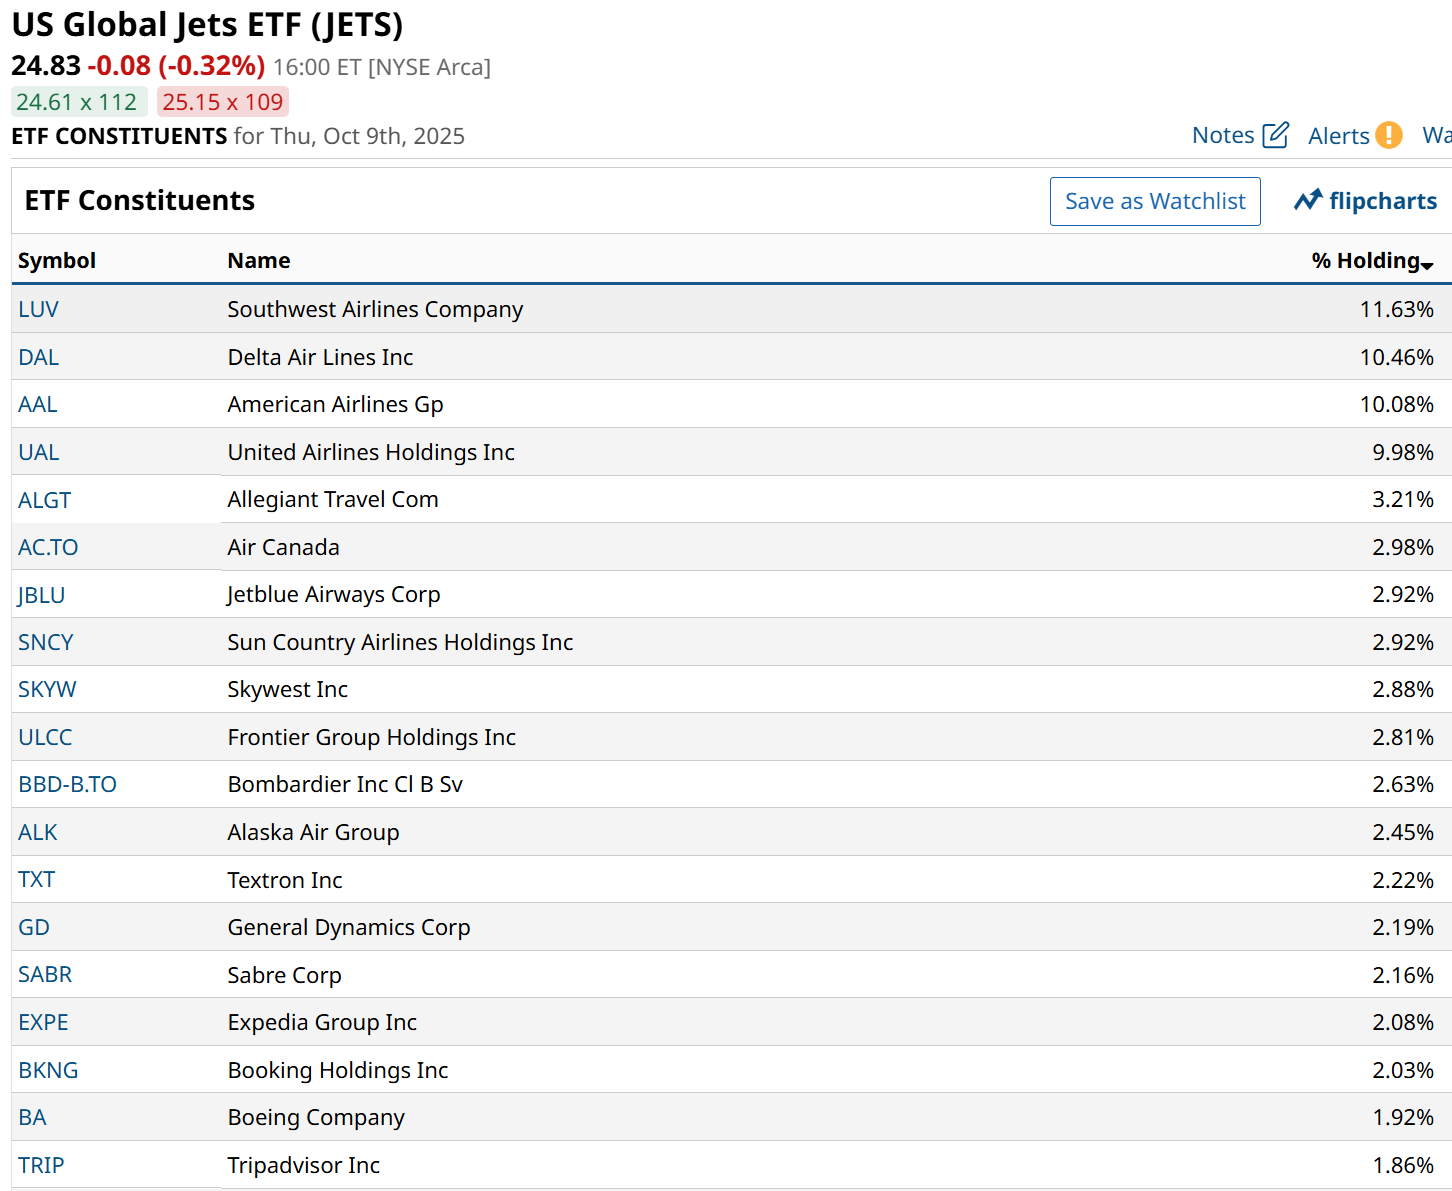Image resolution: width=1452 pixels, height=1191 pixels.
Task: Sort by % Holding descending arrow
Action: 1427,265
